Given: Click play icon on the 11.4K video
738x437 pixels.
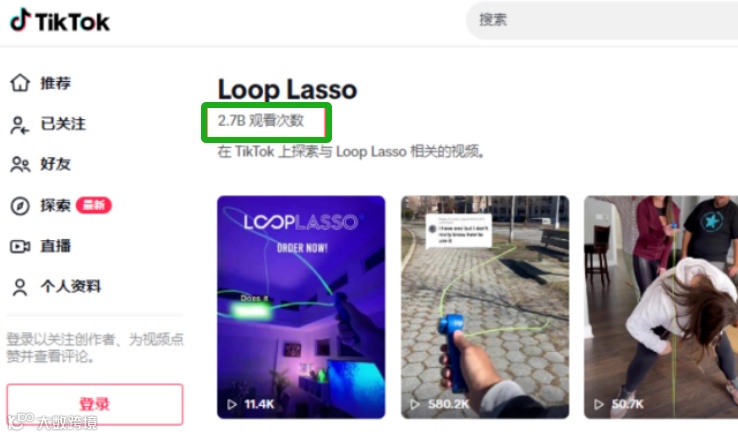Looking at the screenshot, I should (232, 404).
